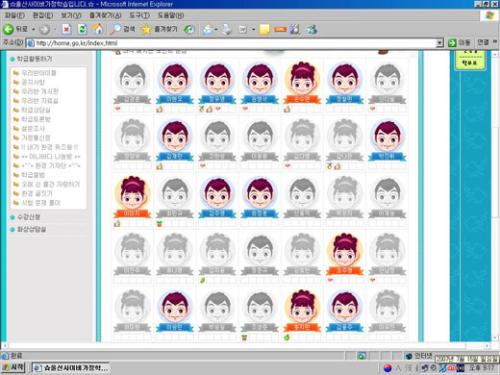Screen dimensions: 500x375
Task: Open the Search (검색) magnifier tool
Action: click(116, 29)
